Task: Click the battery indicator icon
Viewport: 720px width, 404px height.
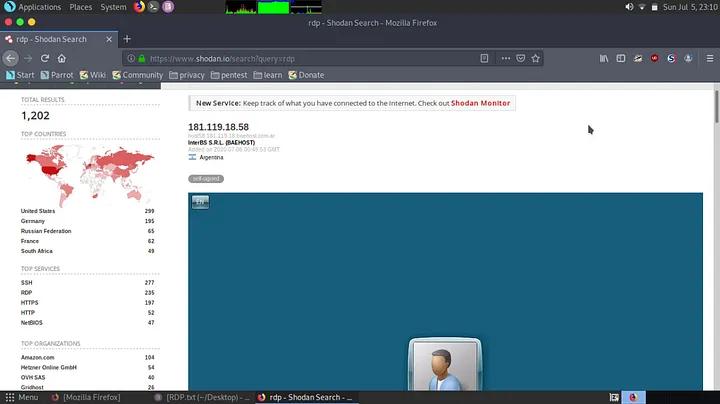Action: (x=654, y=7)
